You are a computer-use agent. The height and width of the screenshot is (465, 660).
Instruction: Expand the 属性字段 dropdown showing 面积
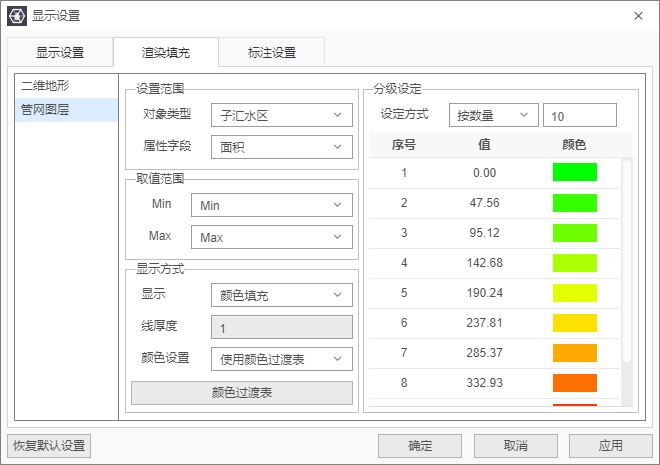tap(281, 147)
